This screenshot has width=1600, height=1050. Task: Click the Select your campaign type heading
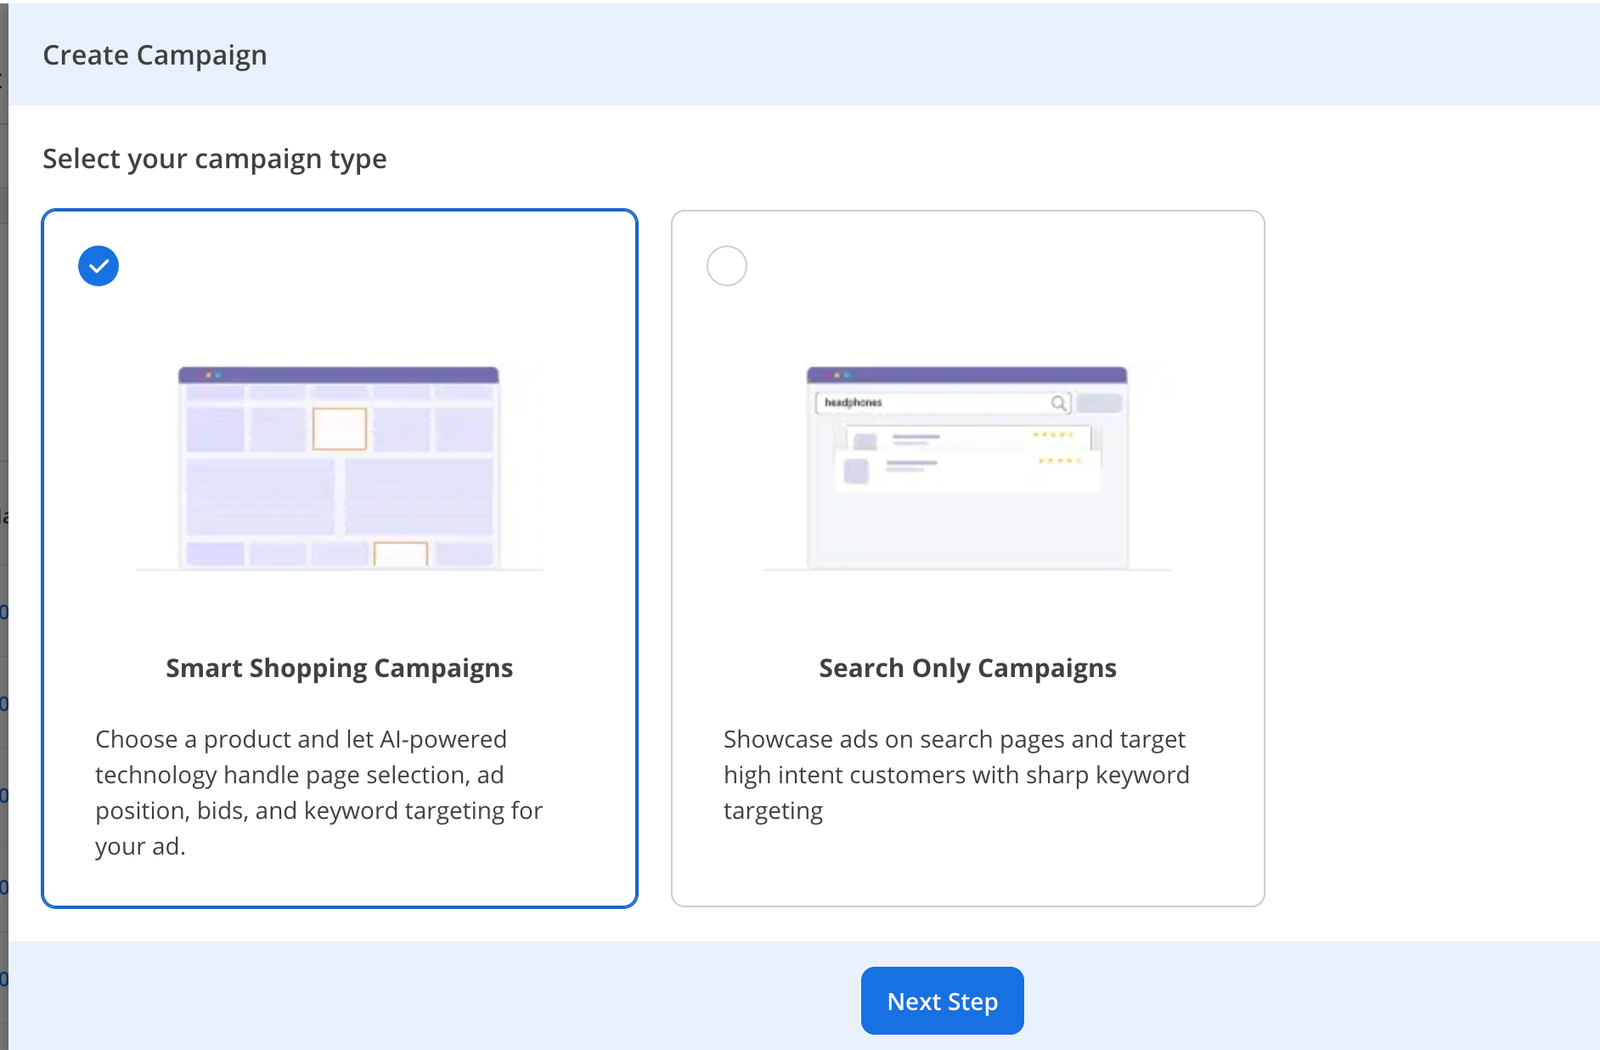pyautogui.click(x=214, y=159)
